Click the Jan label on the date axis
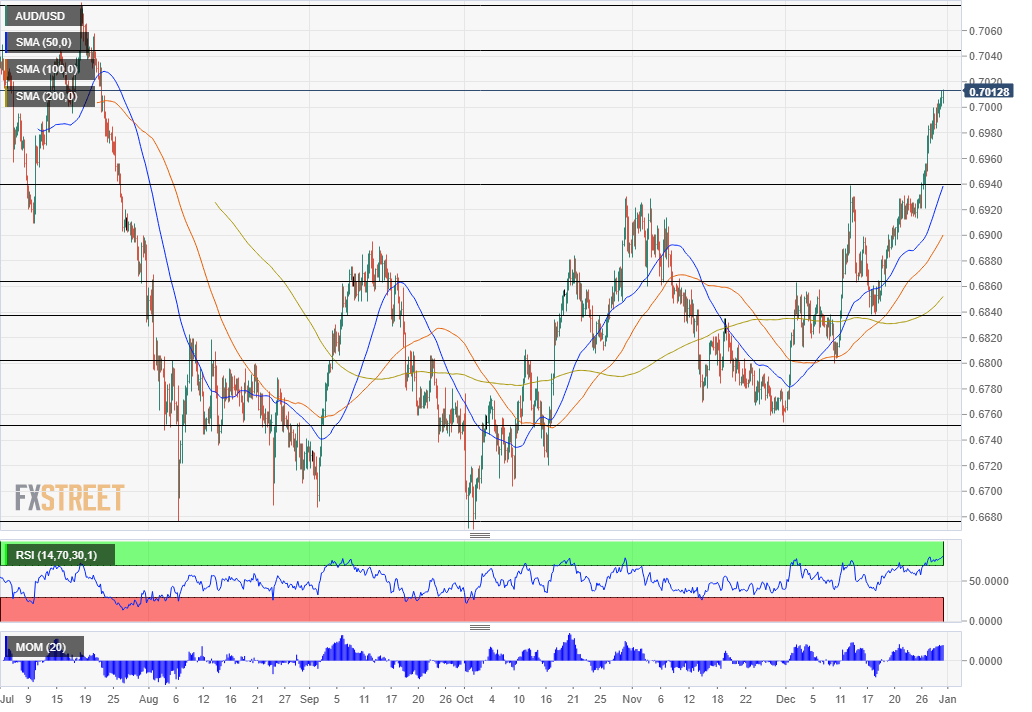The image size is (1032, 712). pos(947,699)
